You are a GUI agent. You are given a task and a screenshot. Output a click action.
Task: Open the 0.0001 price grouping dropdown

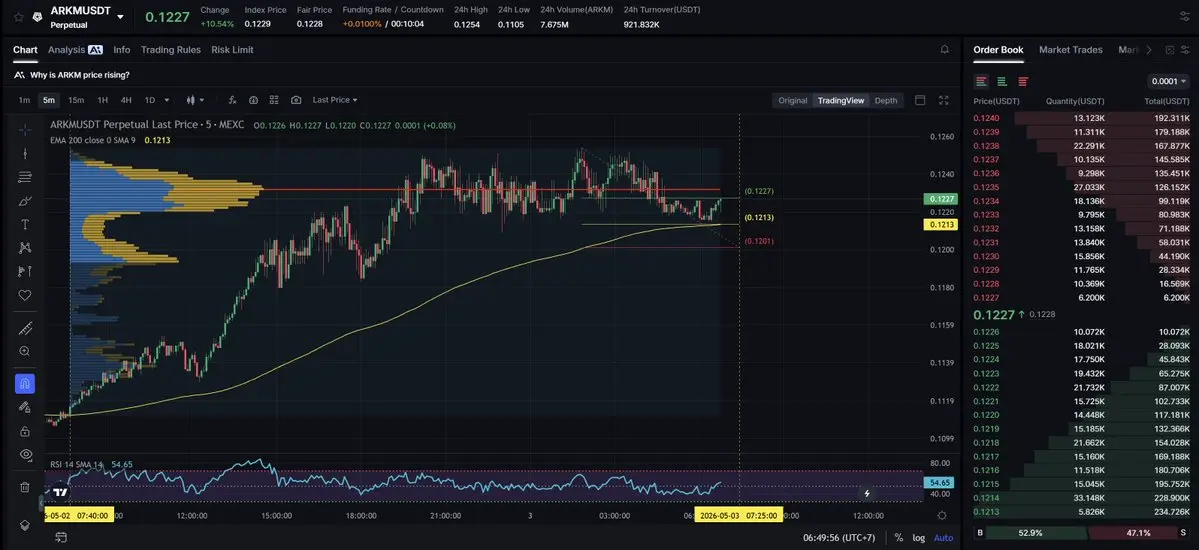click(x=1168, y=81)
